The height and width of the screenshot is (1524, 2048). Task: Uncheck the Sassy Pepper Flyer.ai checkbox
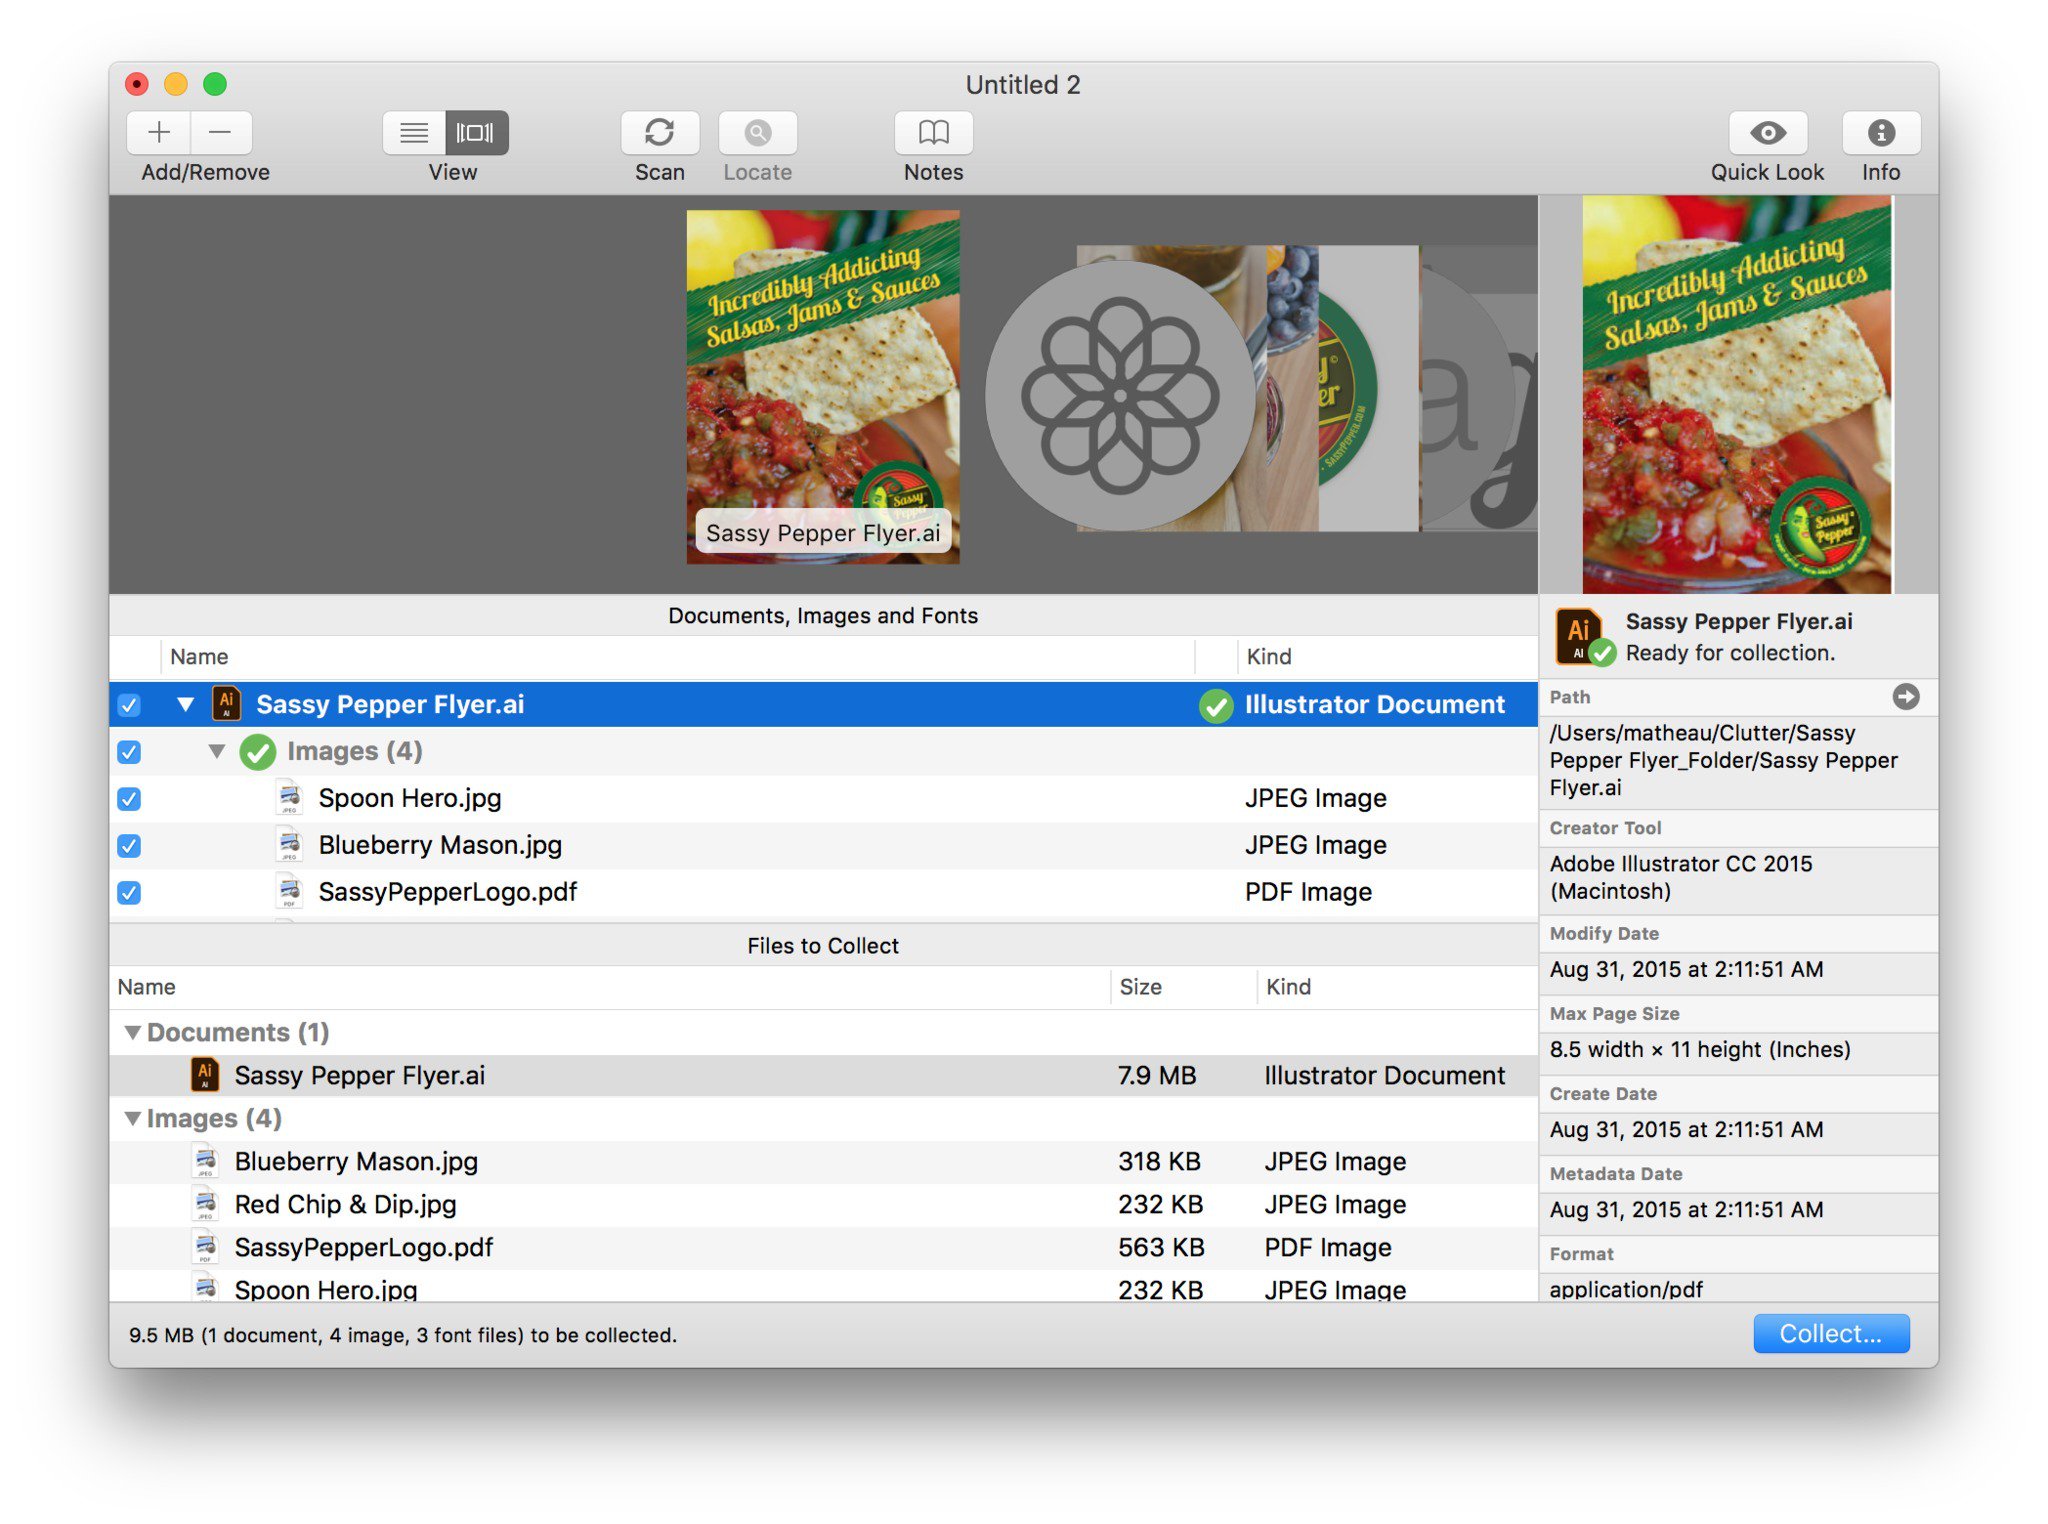pos(129,705)
